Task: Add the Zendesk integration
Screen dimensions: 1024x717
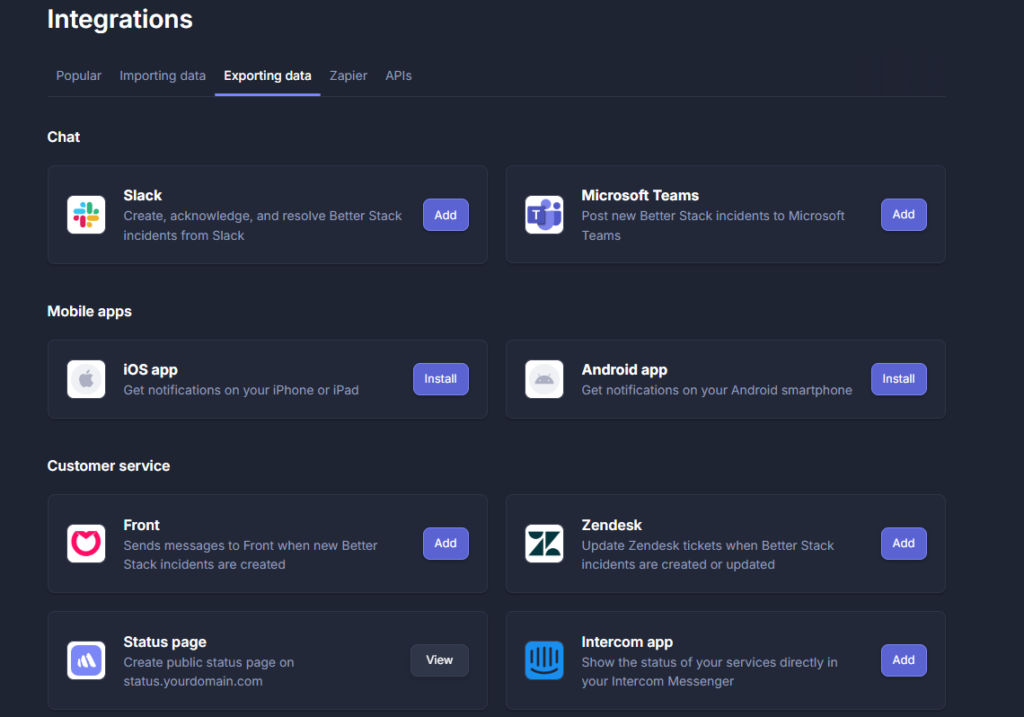Action: point(903,544)
